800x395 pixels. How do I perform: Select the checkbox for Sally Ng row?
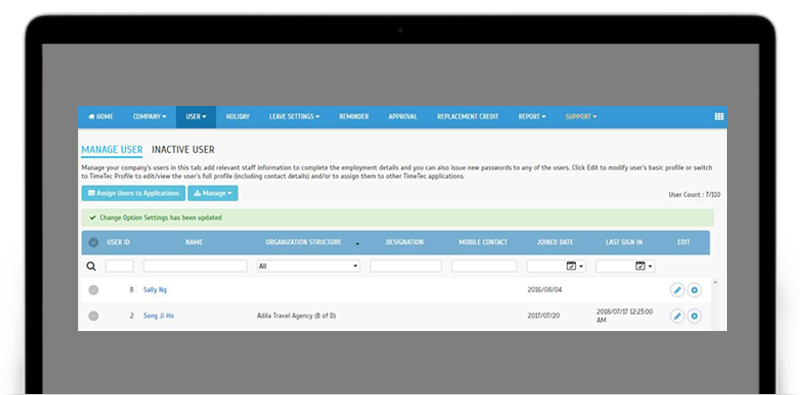point(93,290)
